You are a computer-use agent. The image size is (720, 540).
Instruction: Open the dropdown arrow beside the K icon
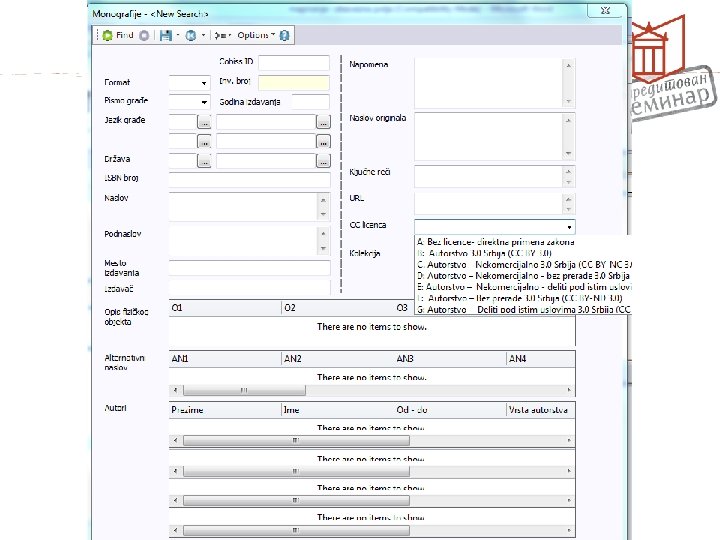point(203,35)
